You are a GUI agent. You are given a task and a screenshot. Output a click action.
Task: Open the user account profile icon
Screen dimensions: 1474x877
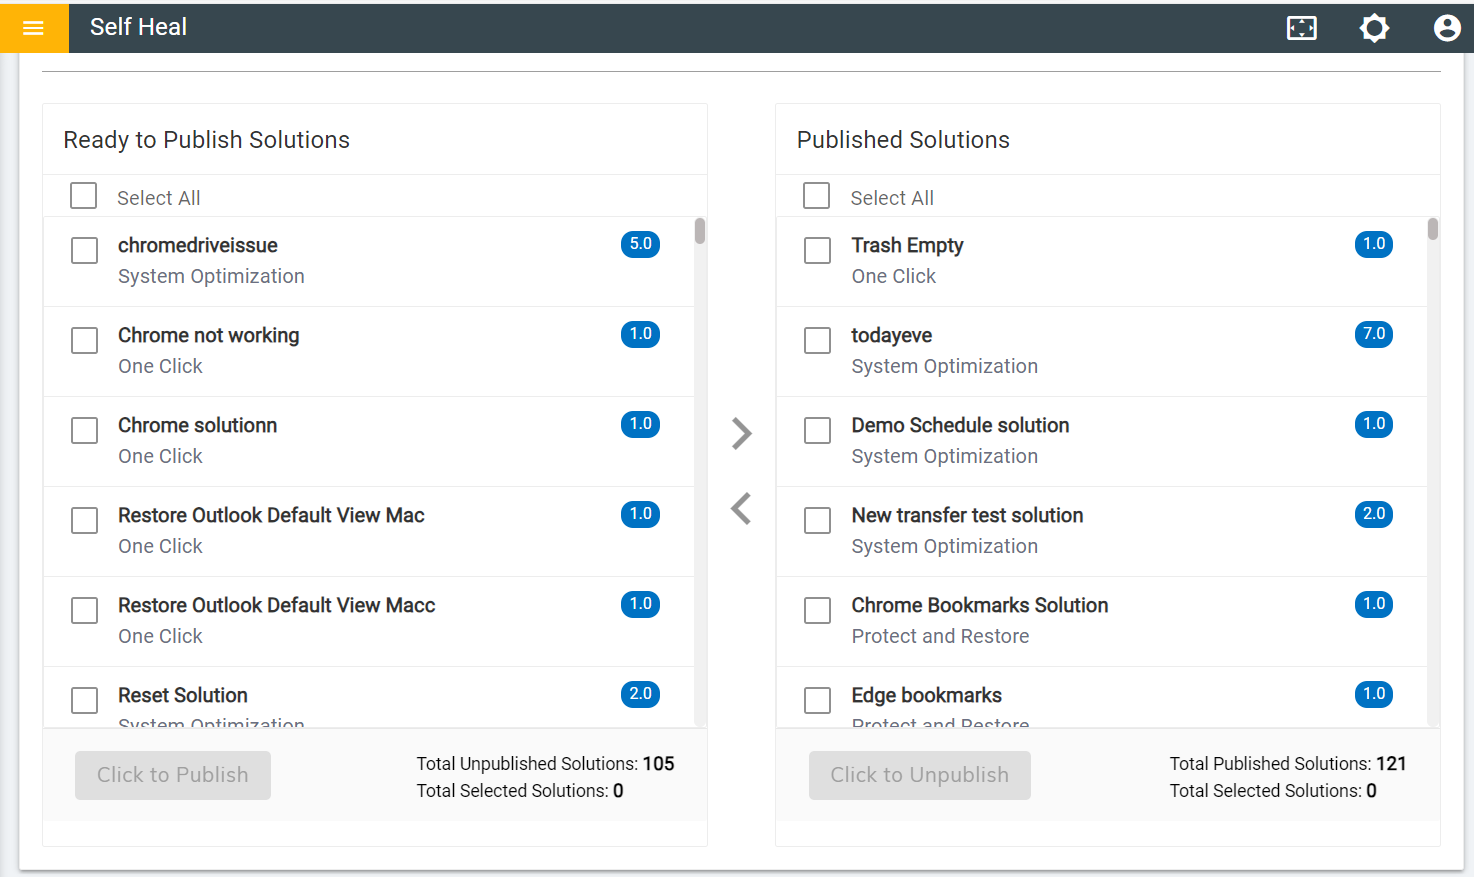[x=1446, y=28]
